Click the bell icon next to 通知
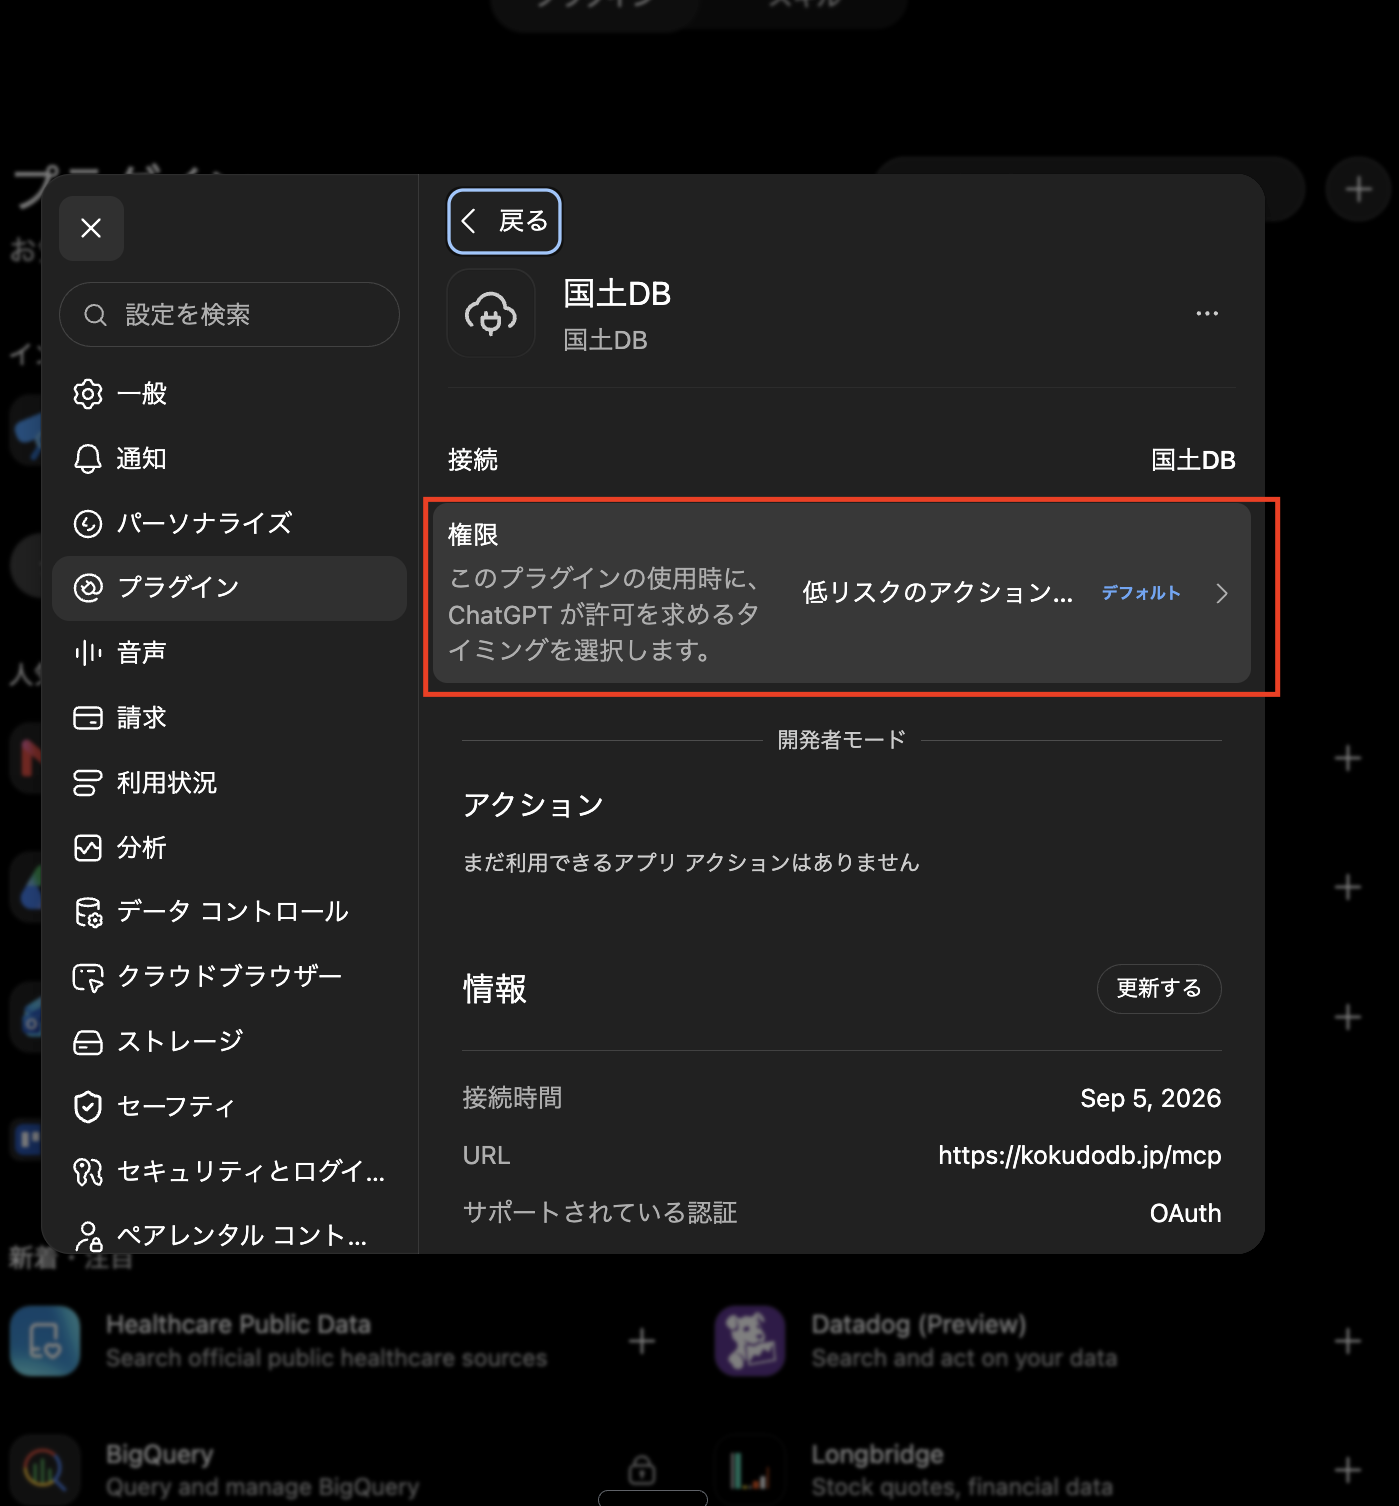Screen dimensions: 1399x1506 [x=88, y=459]
